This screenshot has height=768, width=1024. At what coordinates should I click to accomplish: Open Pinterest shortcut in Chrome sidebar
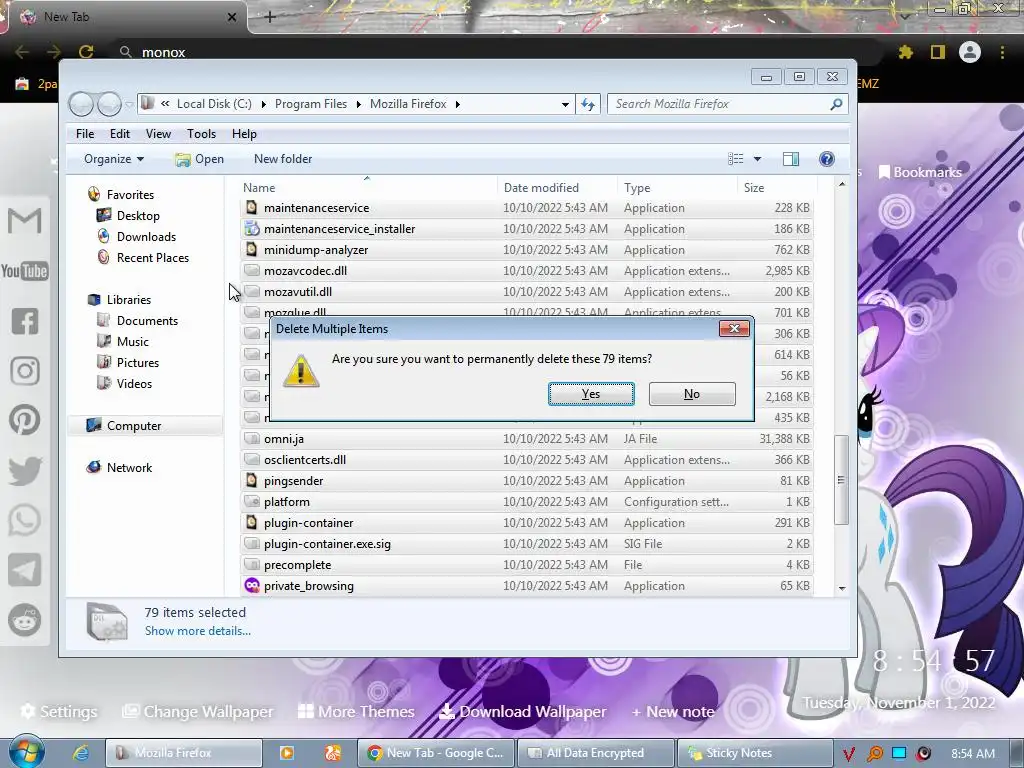tap(25, 420)
